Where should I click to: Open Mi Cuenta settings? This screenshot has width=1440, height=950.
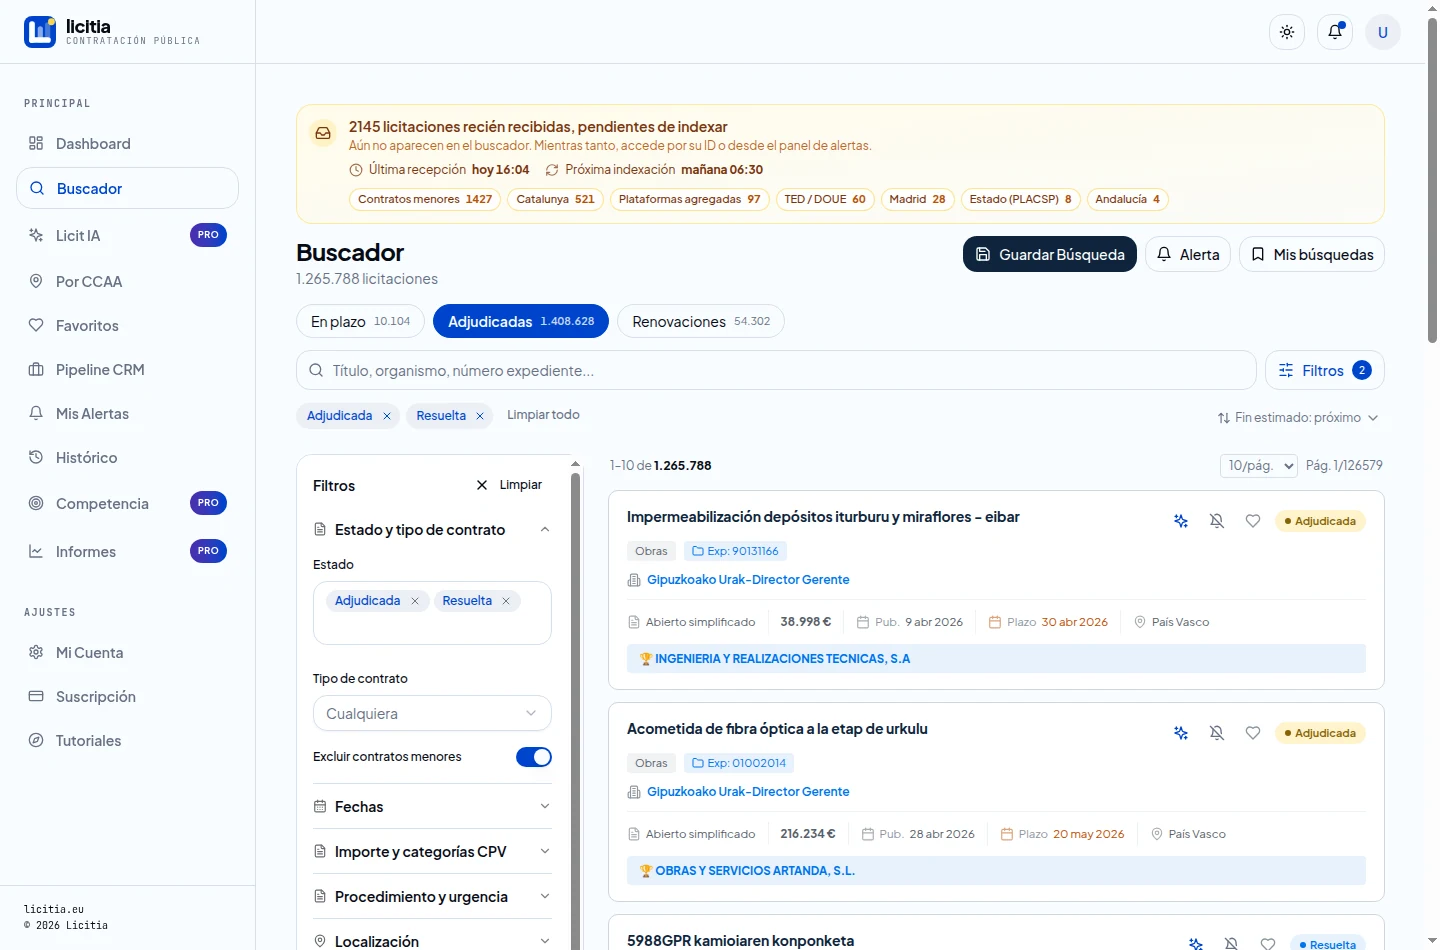127,653
